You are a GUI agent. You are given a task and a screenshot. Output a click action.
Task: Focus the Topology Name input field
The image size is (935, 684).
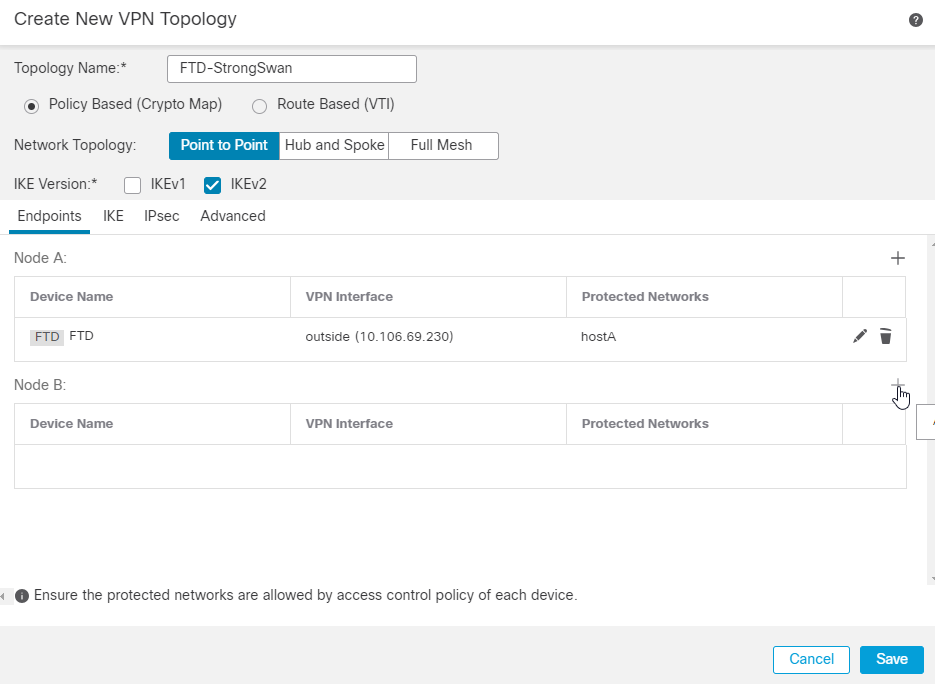click(292, 69)
